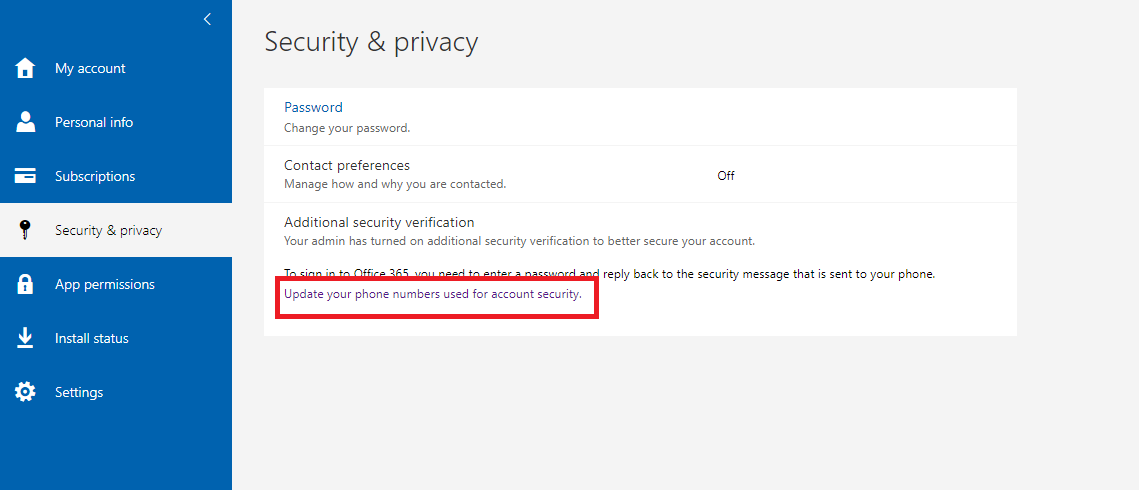Screen dimensions: 1139x490
Task: Go to the Personal info page
Action: (x=94, y=122)
